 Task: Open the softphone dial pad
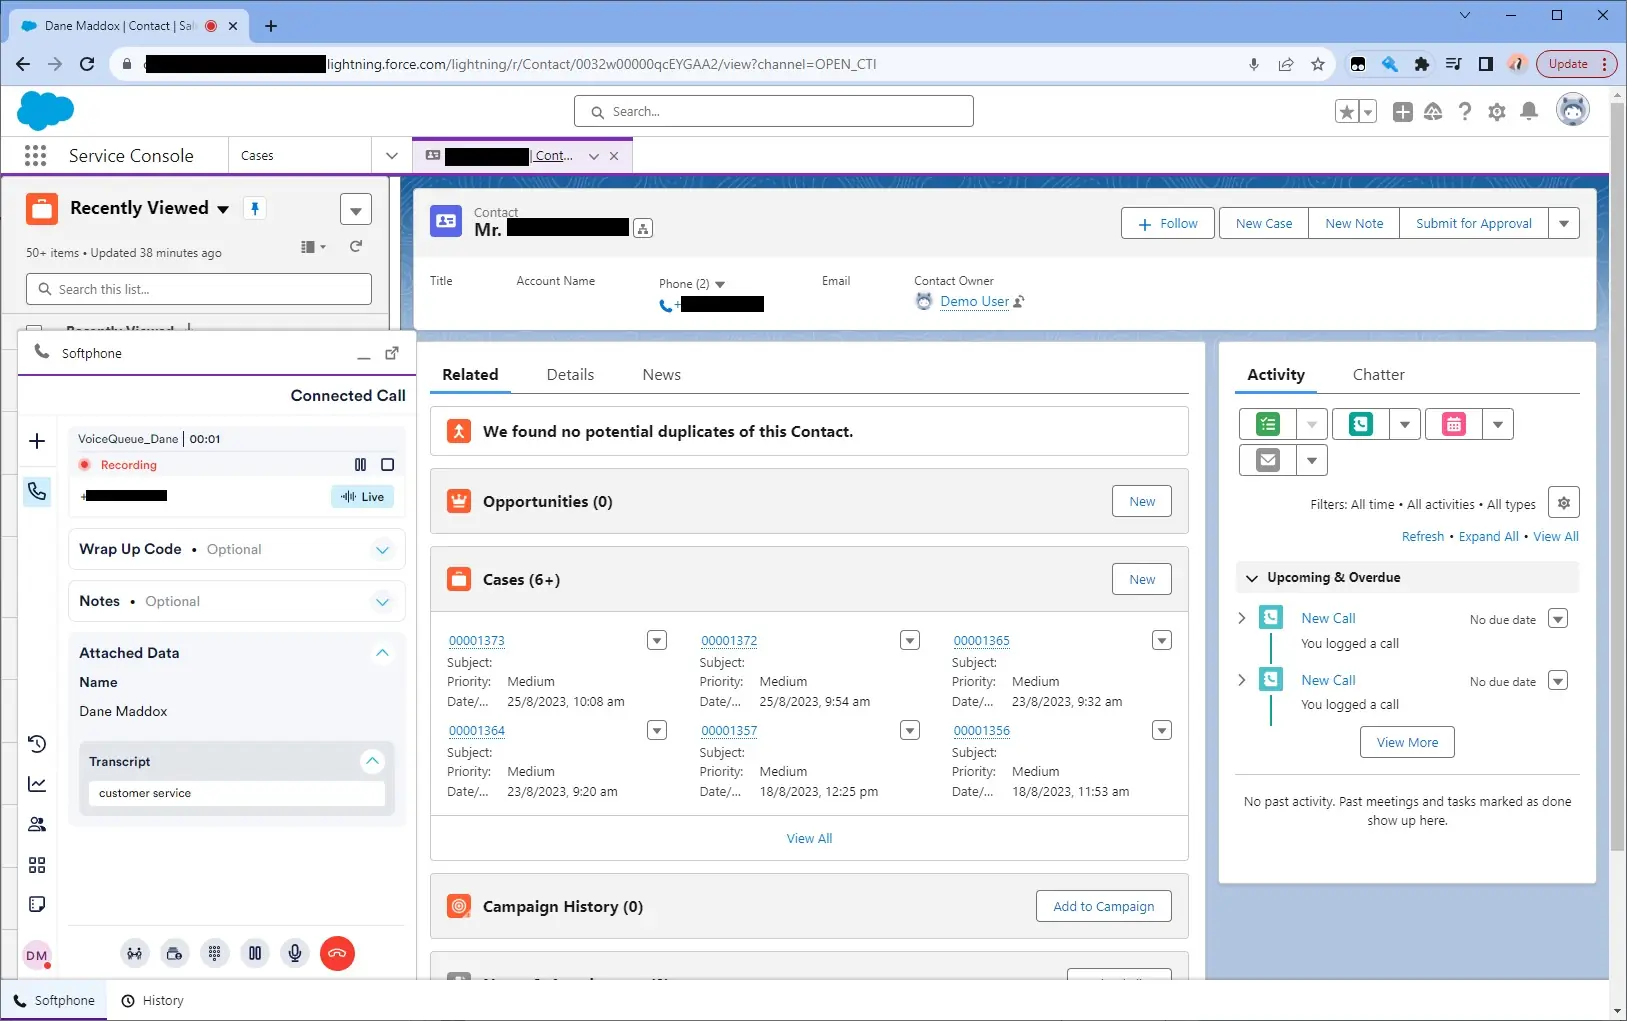(x=214, y=954)
